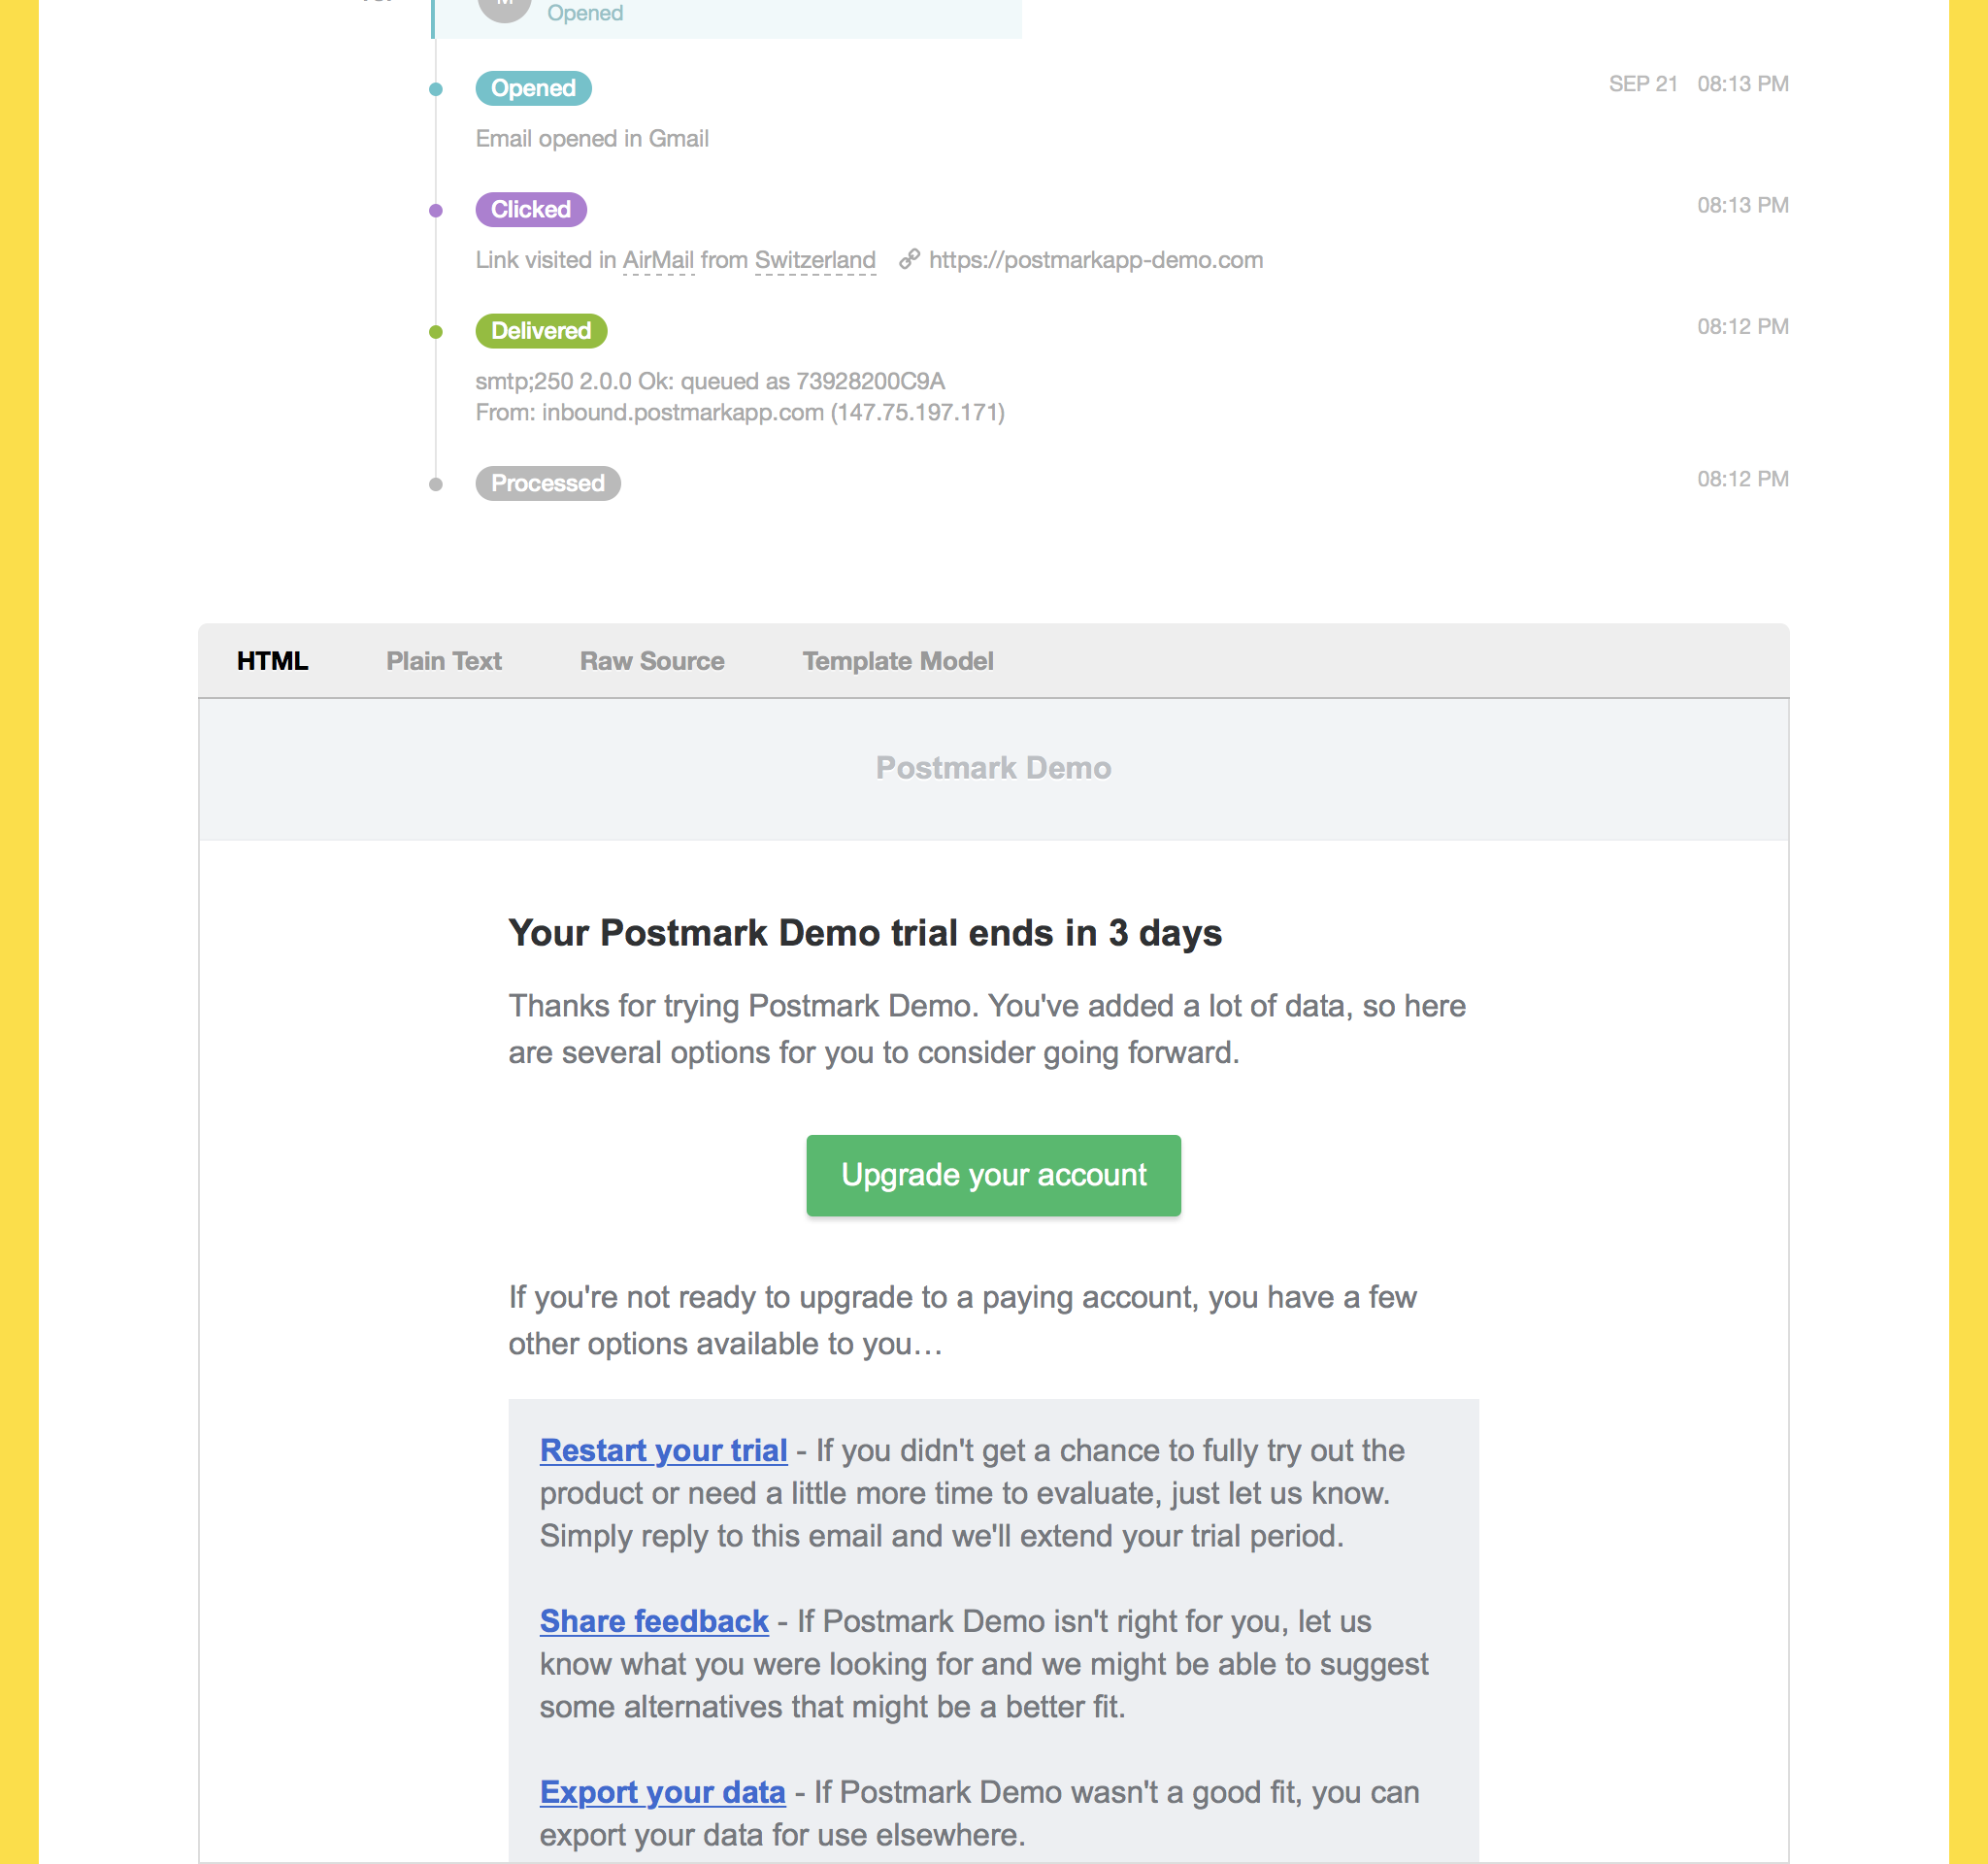Visit the https://postmarkapp-demo.com link
1988x1864 pixels.
pyautogui.click(x=1096, y=260)
